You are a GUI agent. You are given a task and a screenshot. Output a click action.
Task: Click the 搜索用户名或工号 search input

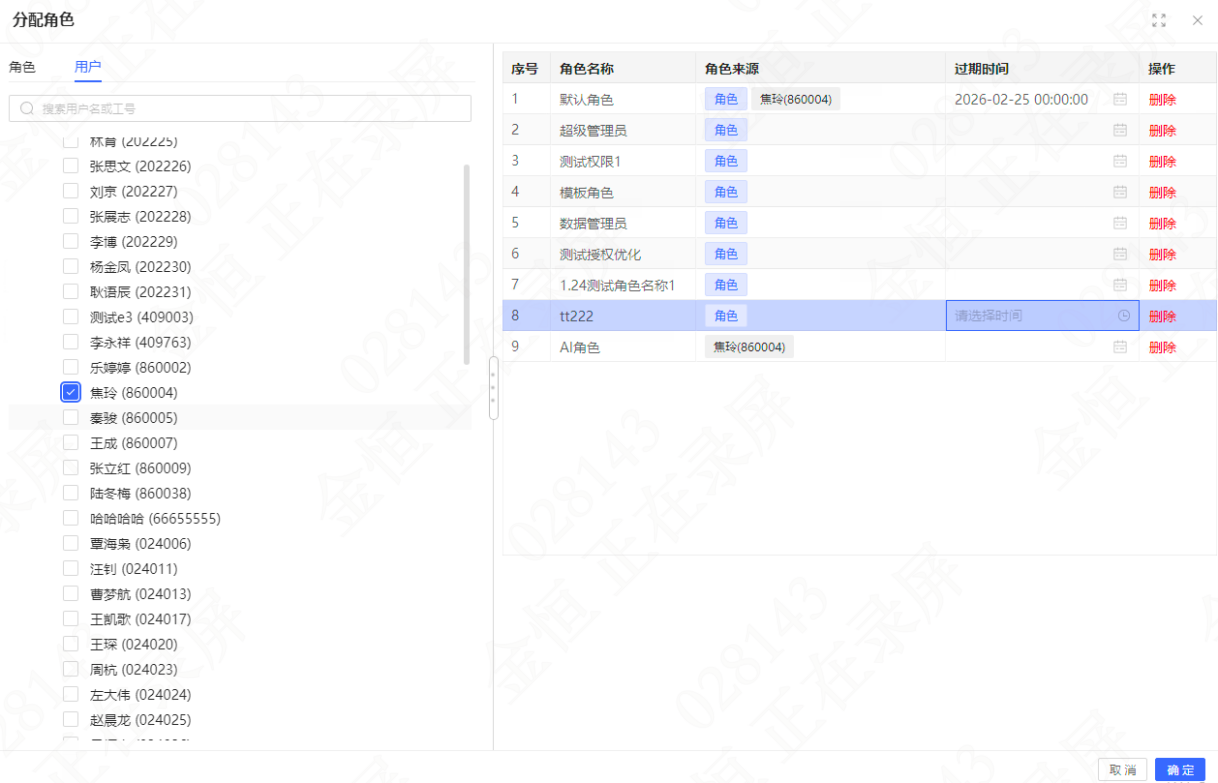(x=240, y=108)
